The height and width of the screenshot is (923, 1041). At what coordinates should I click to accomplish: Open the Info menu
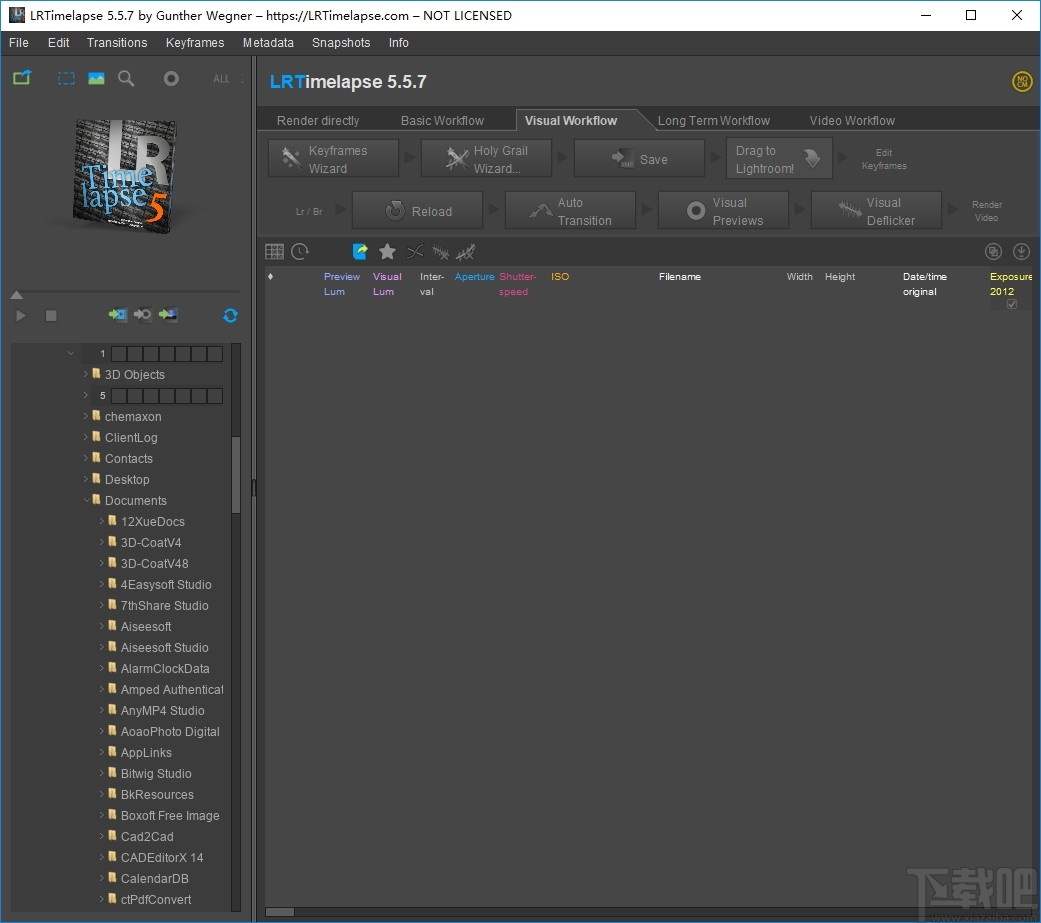pos(398,42)
